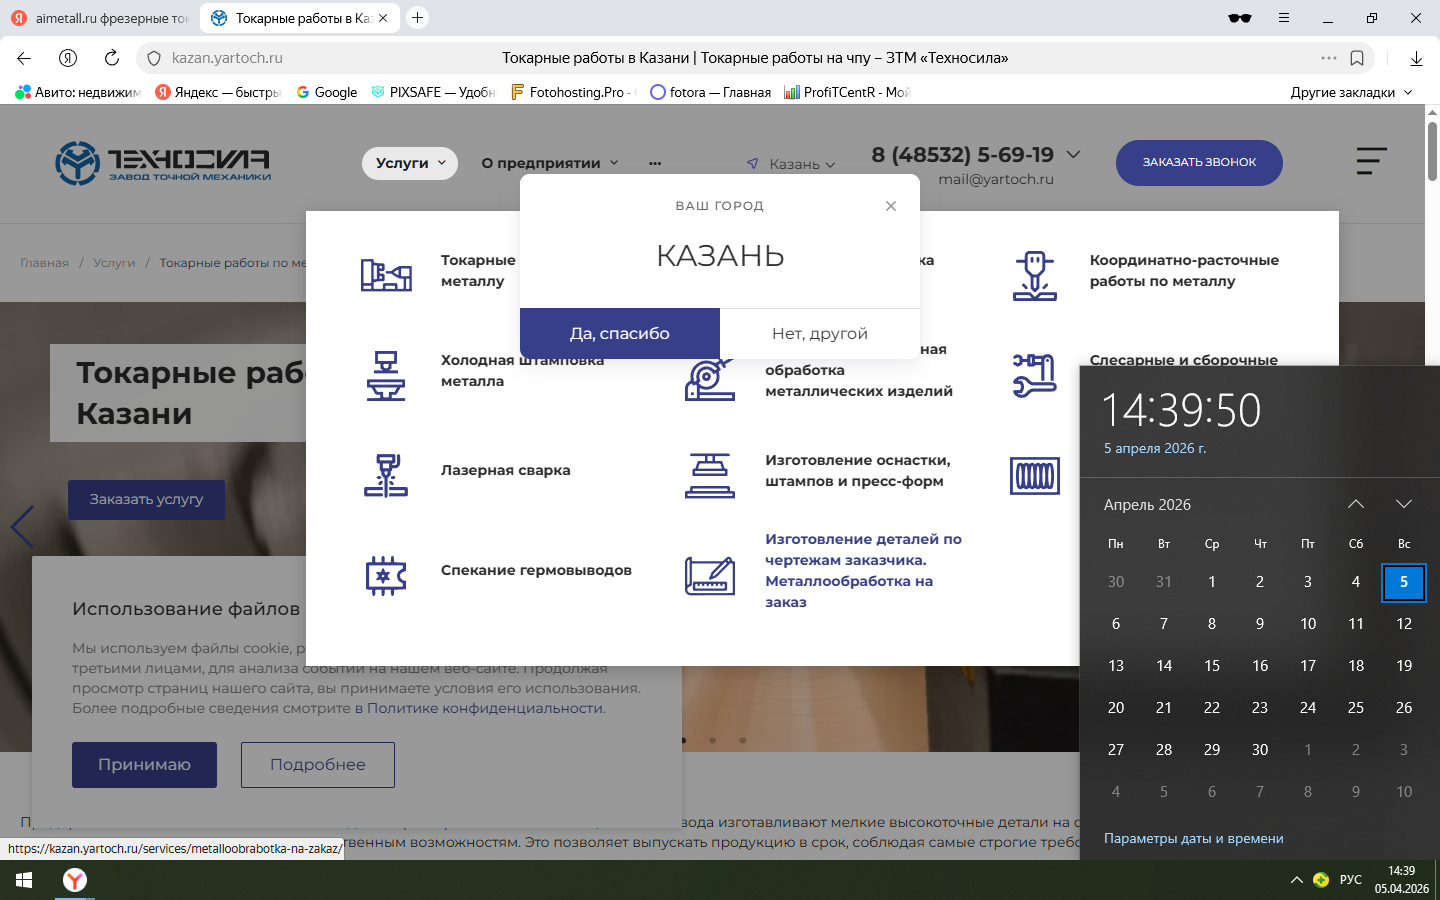Image resolution: width=1440 pixels, height=900 pixels.
Task: Confirm city with Да, спасибо button
Action: [620, 333]
